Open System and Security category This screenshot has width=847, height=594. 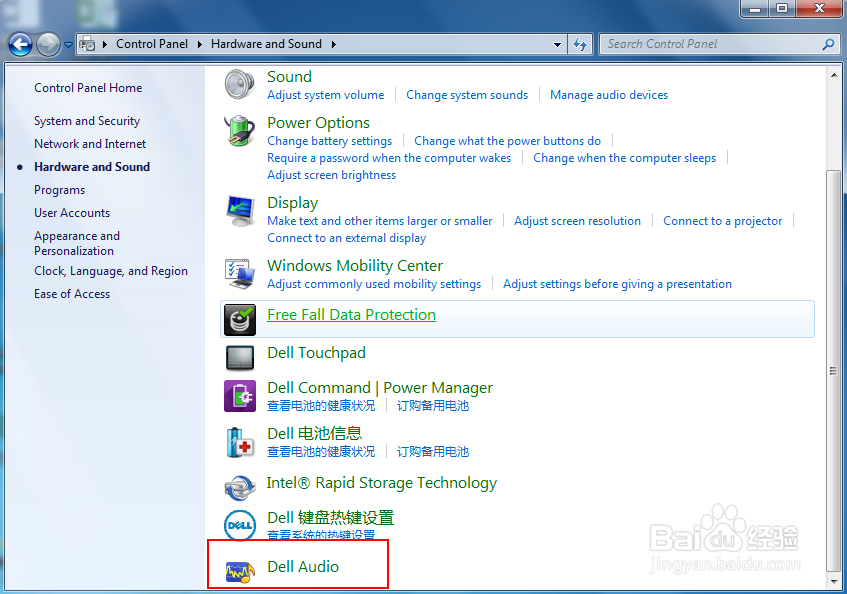[x=87, y=121]
